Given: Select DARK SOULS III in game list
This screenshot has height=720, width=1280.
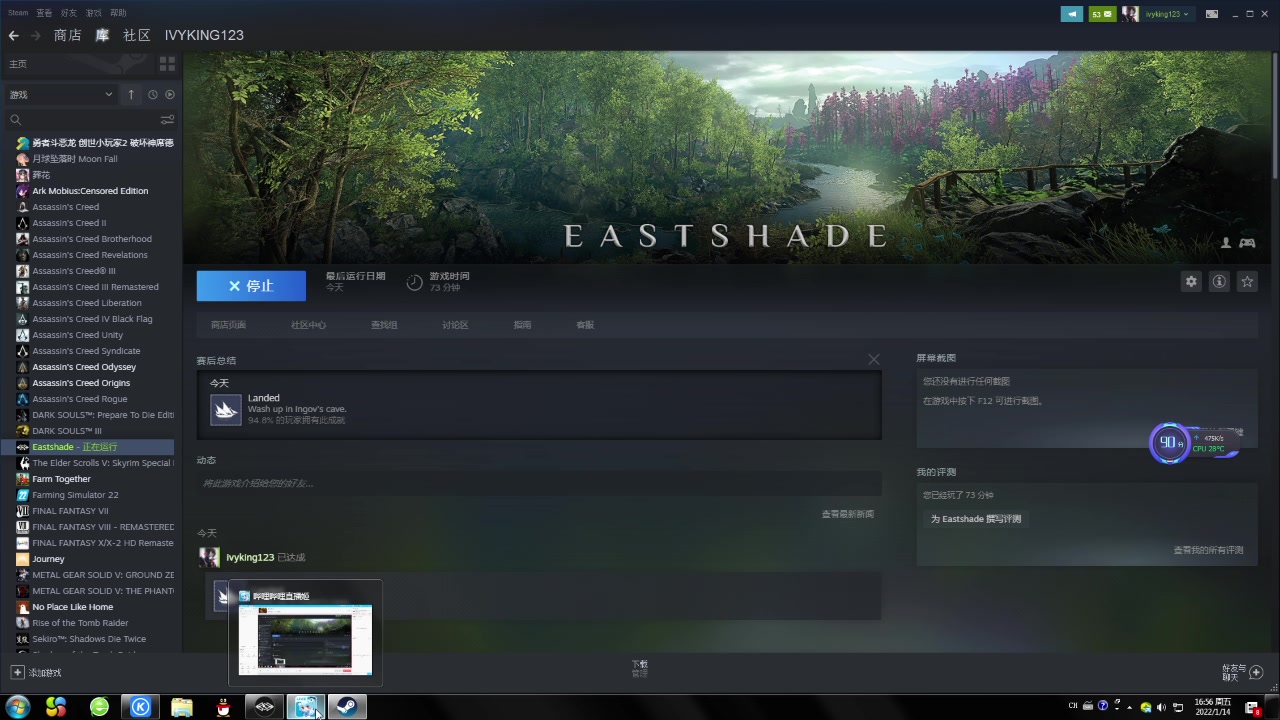Looking at the screenshot, I should coord(67,431).
